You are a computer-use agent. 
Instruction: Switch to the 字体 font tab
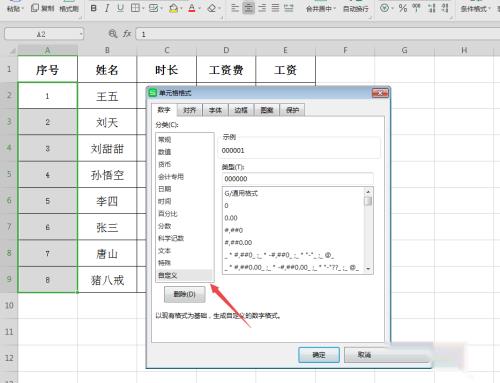click(215, 110)
